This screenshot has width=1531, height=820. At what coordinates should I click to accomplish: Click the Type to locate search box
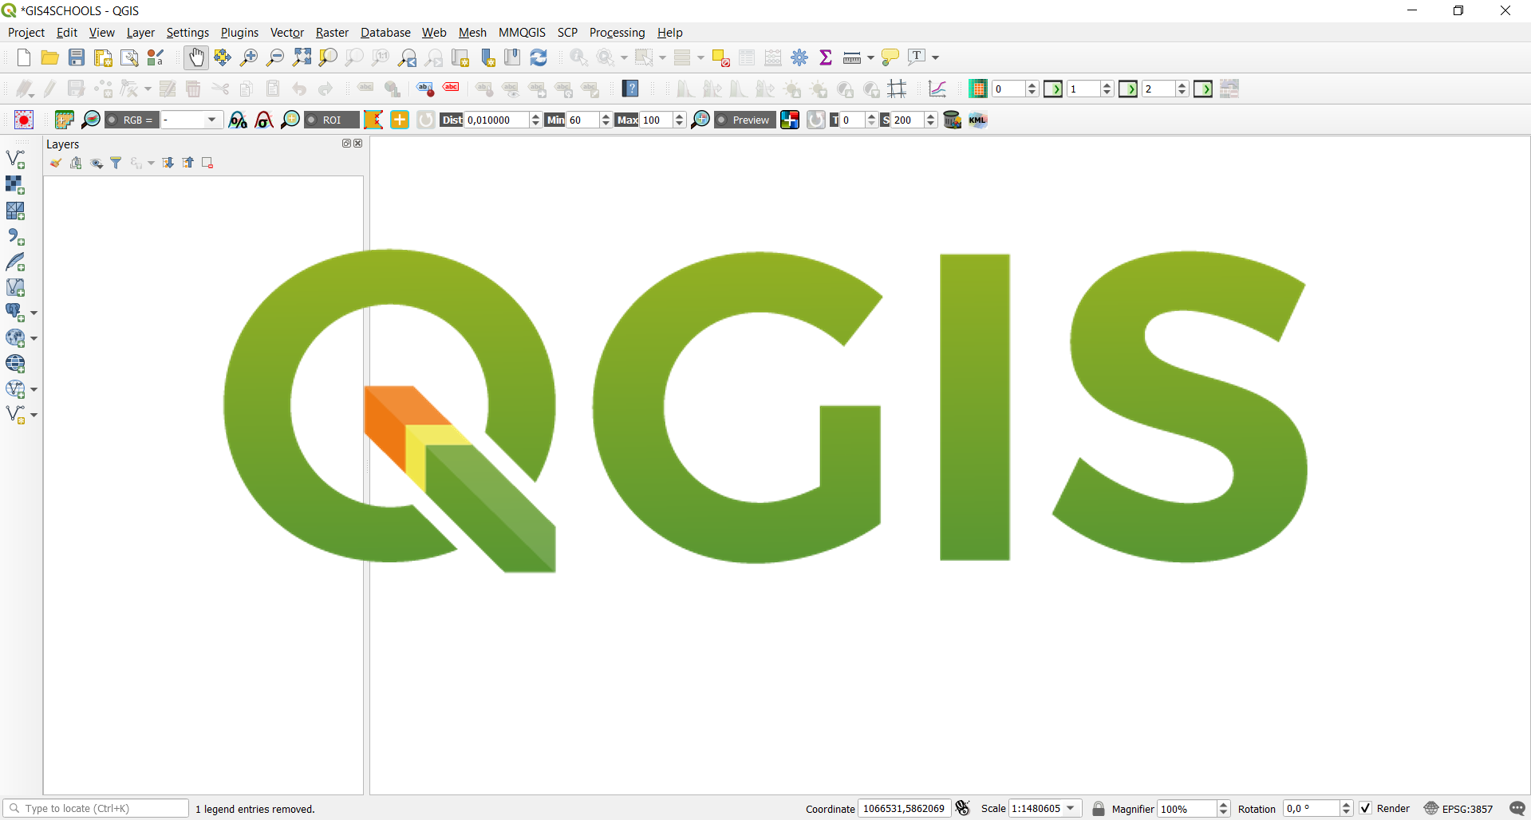[96, 808]
